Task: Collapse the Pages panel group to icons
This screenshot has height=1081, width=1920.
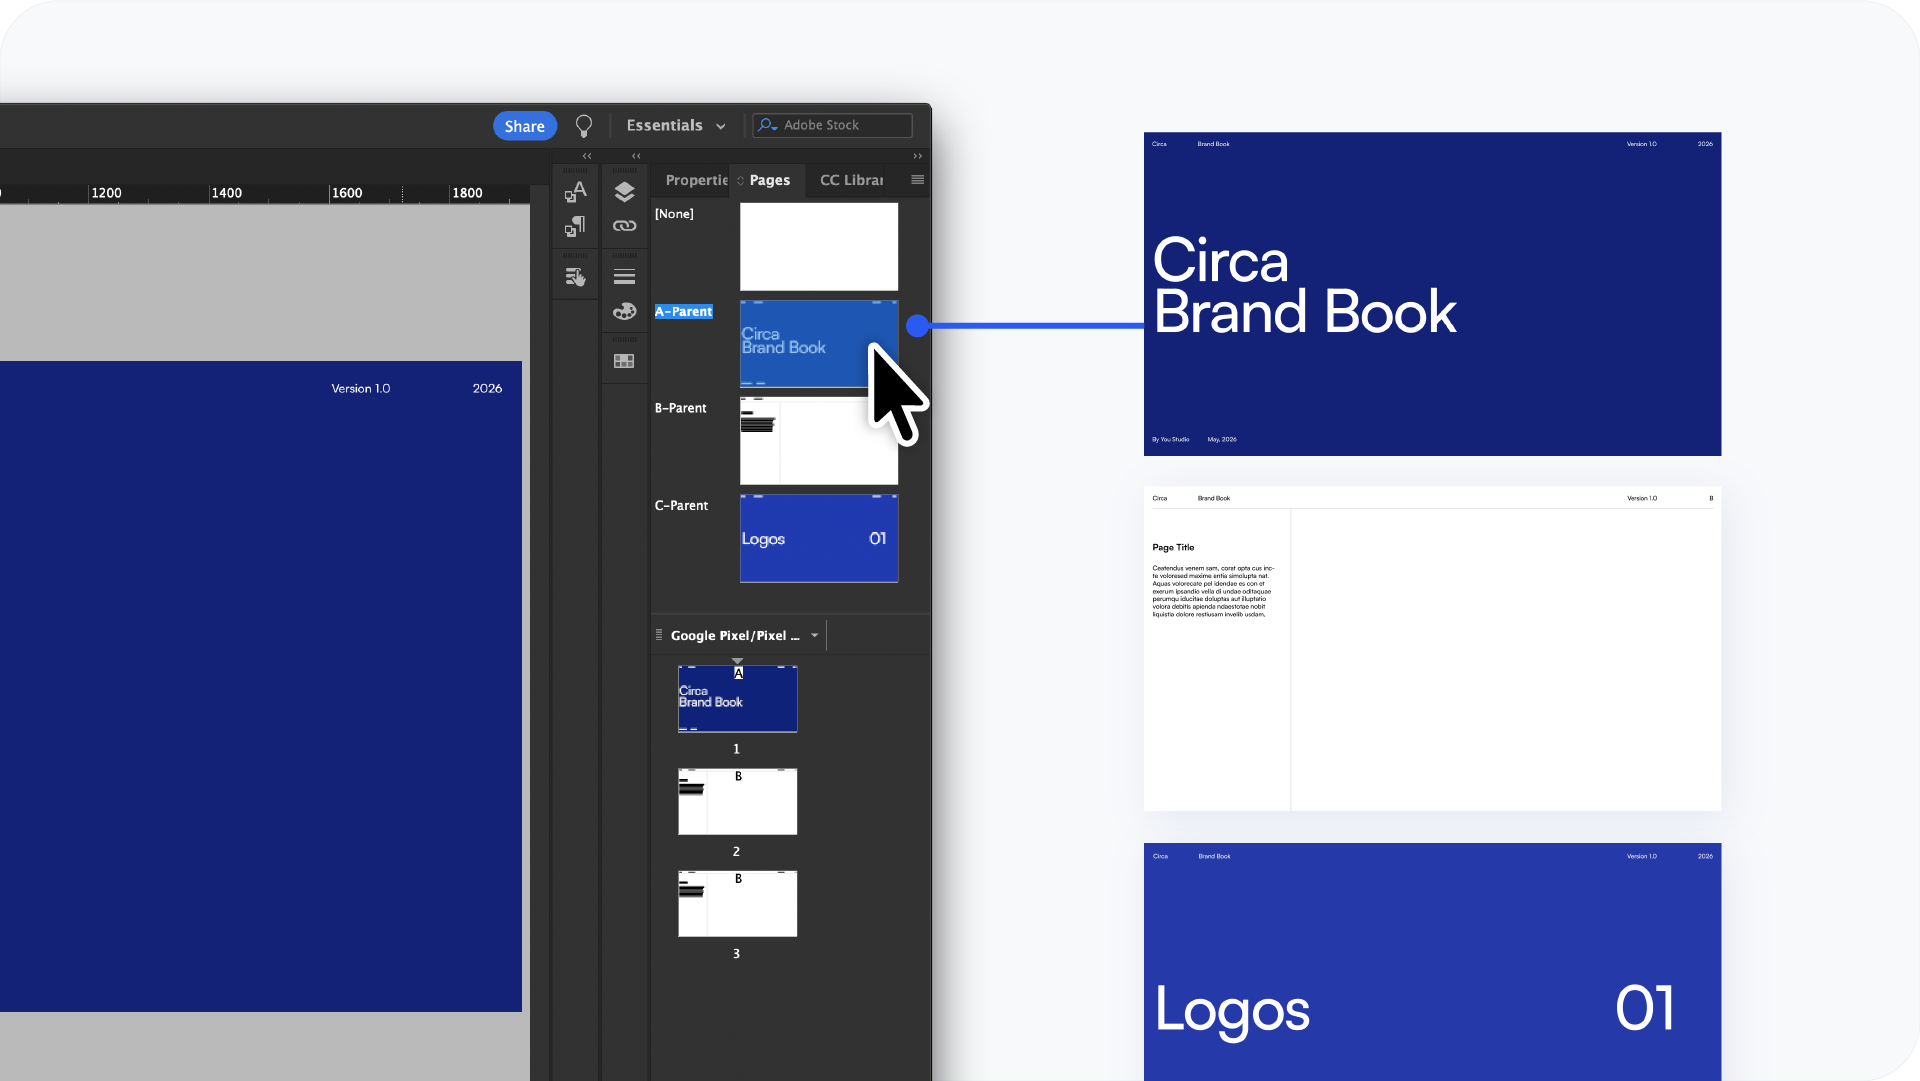Action: pos(917,156)
